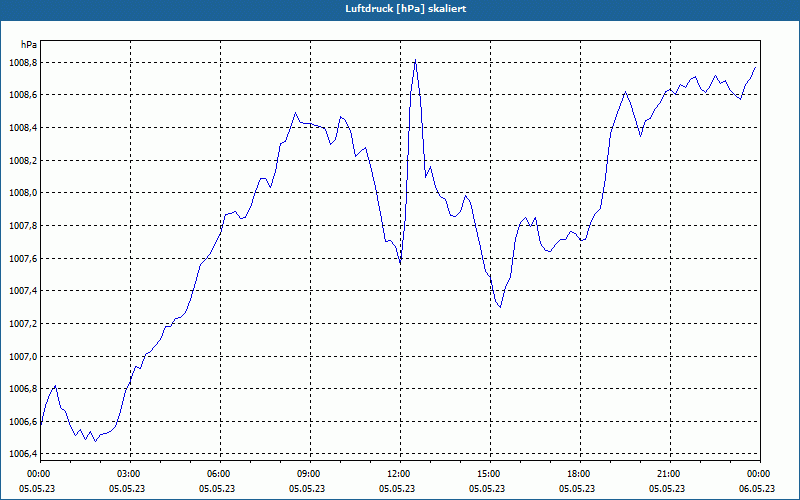Click the 1006,6 y-axis label
The height and width of the screenshot is (500, 800).
pos(23,421)
